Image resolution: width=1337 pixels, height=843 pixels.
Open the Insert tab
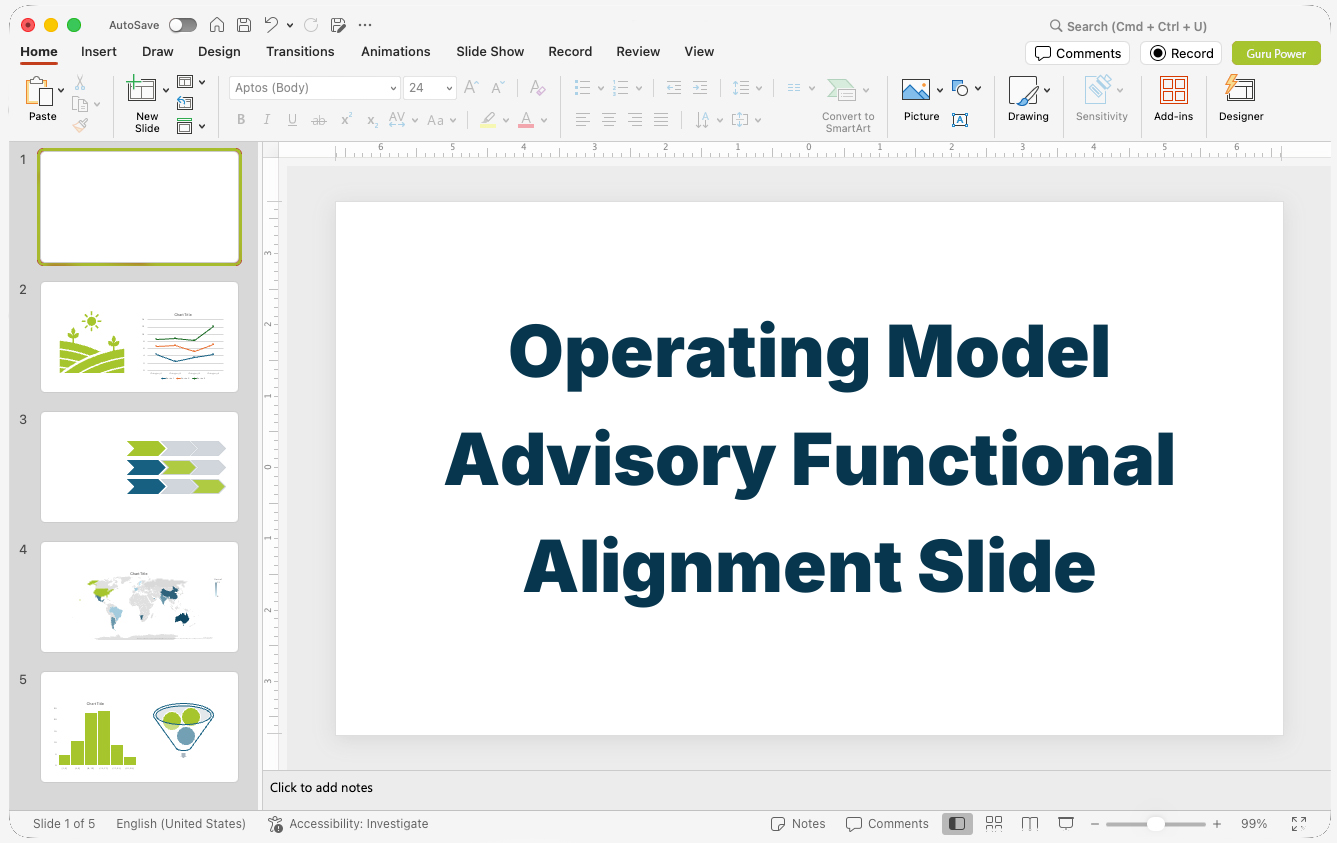[x=99, y=52]
